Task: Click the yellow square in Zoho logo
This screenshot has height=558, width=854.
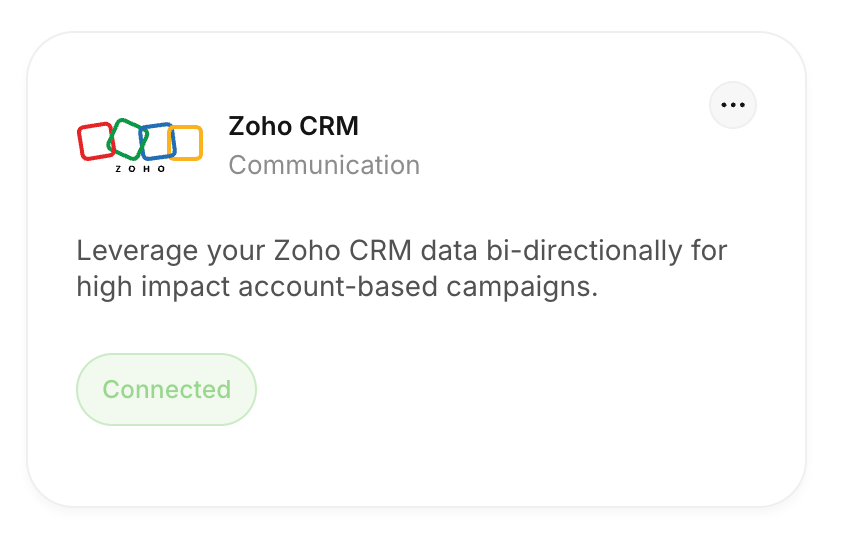Action: pos(185,143)
